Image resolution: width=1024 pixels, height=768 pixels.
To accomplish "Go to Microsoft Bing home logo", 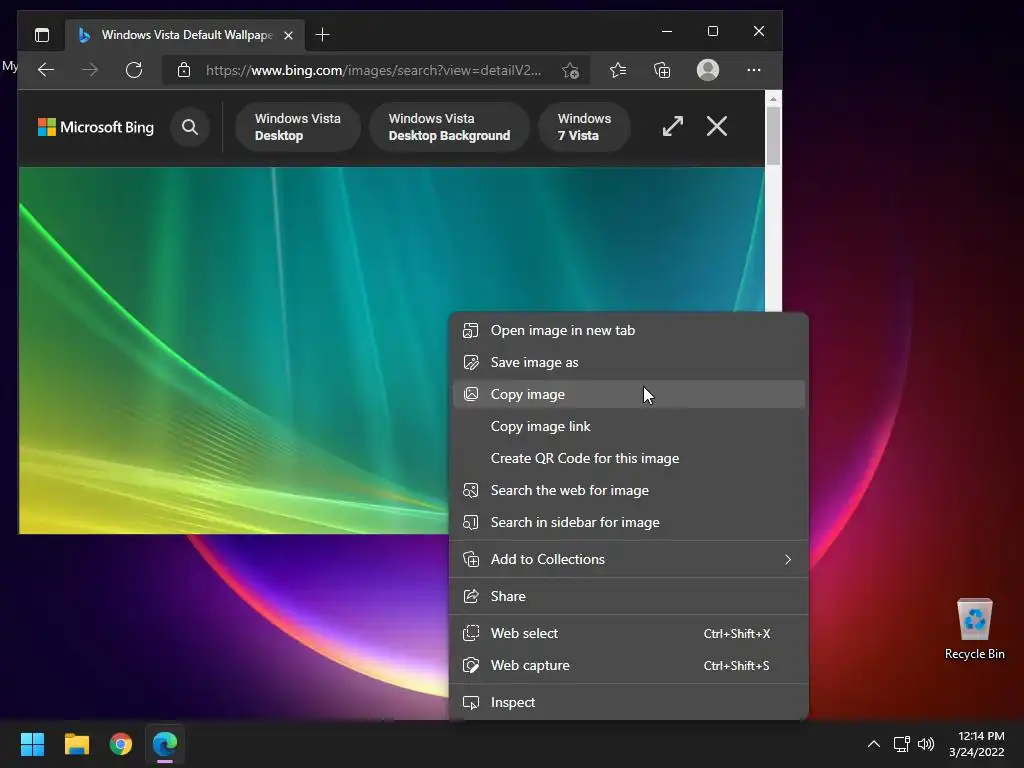I will (96, 127).
